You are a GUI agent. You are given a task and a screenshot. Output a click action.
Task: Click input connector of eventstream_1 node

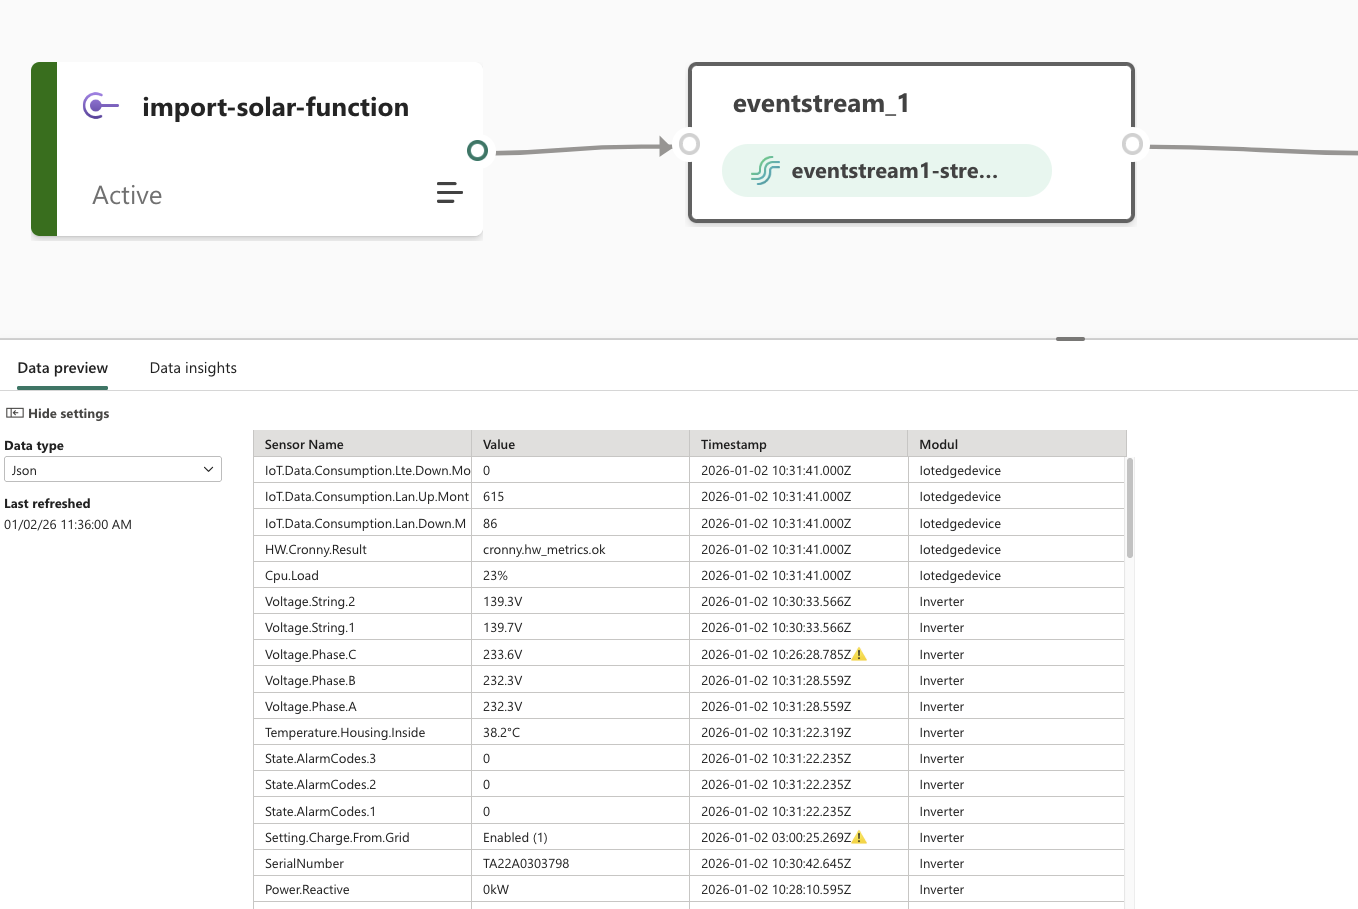689,144
